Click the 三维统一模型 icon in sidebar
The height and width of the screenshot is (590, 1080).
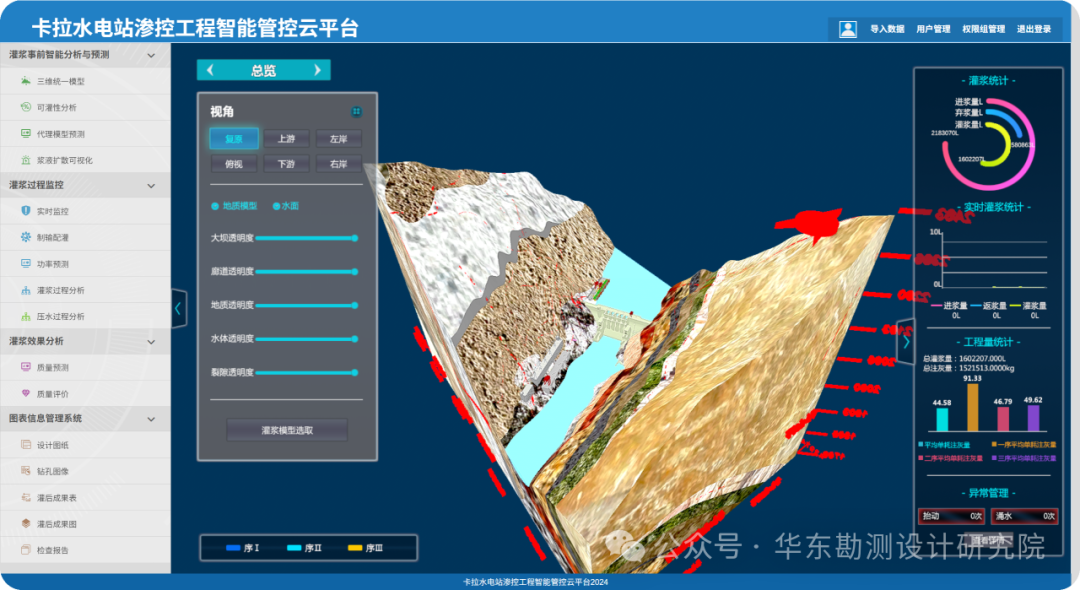(x=25, y=81)
